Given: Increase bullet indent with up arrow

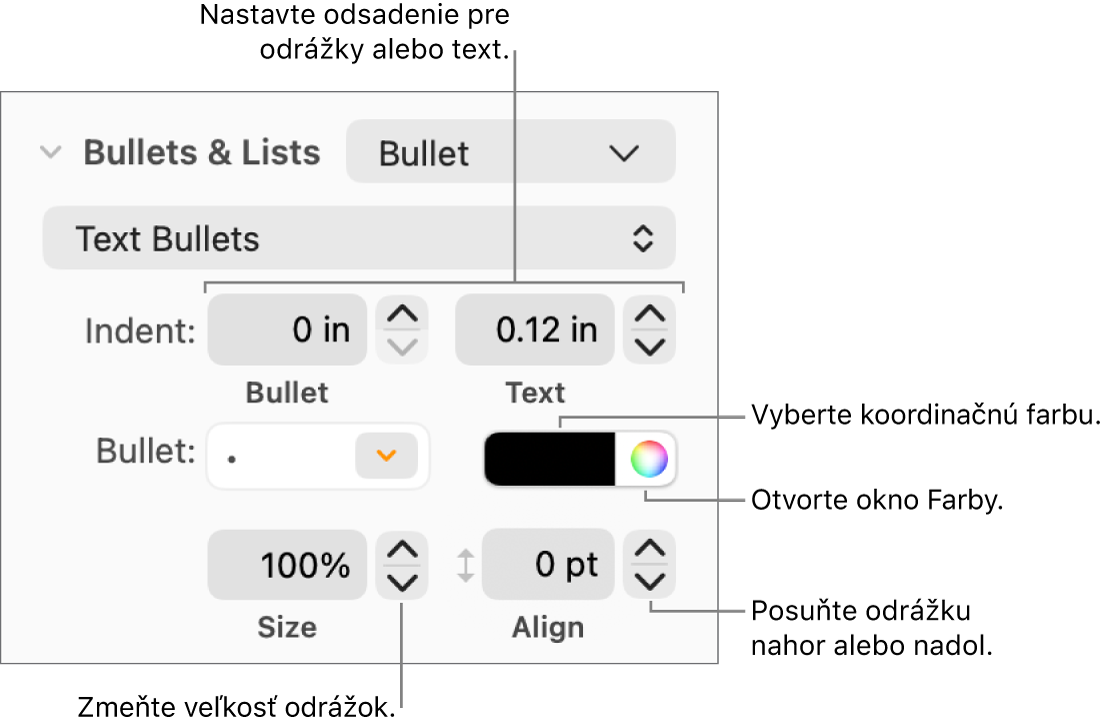Looking at the screenshot, I should 402,315.
